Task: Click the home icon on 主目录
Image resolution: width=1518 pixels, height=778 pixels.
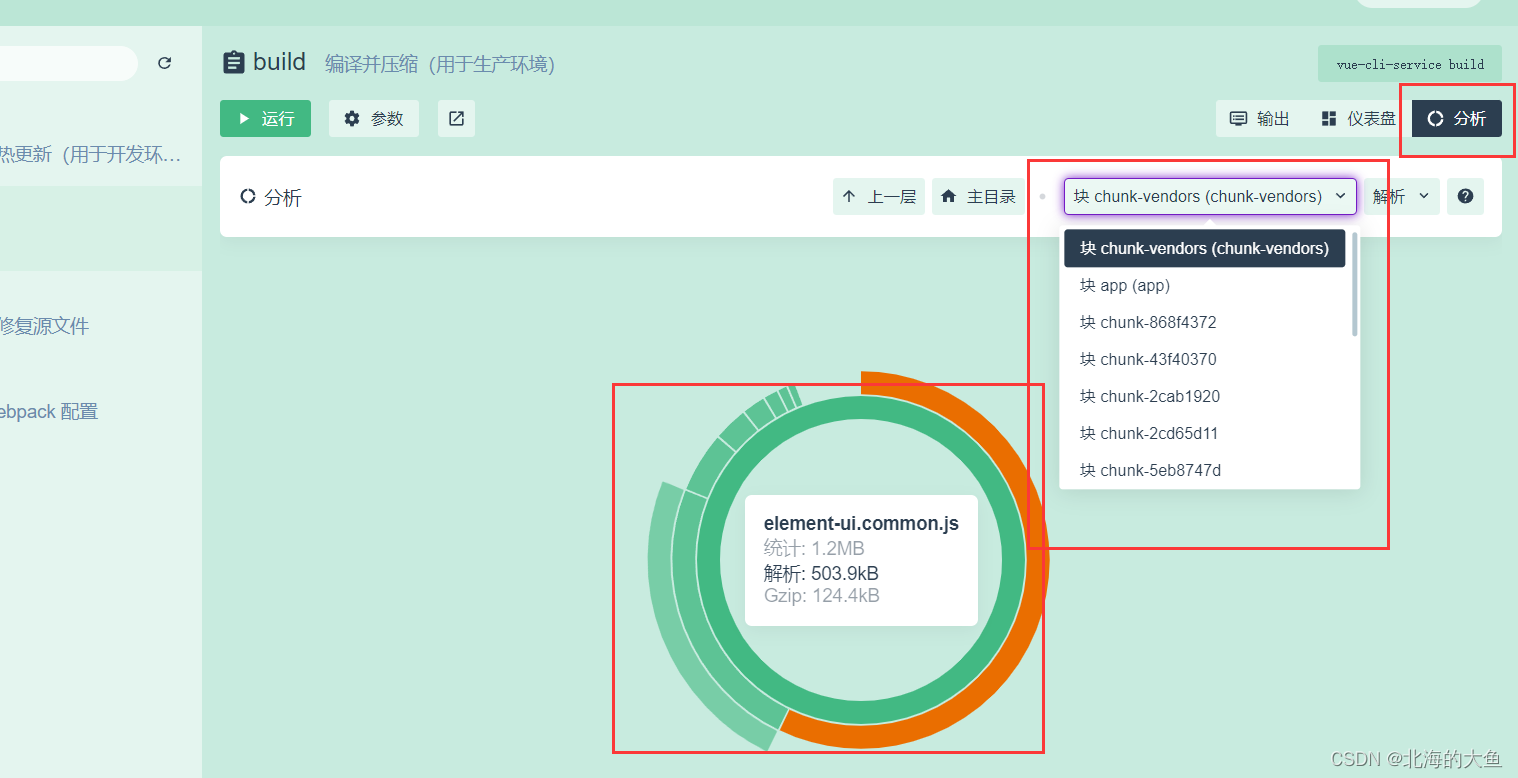Action: click(948, 196)
